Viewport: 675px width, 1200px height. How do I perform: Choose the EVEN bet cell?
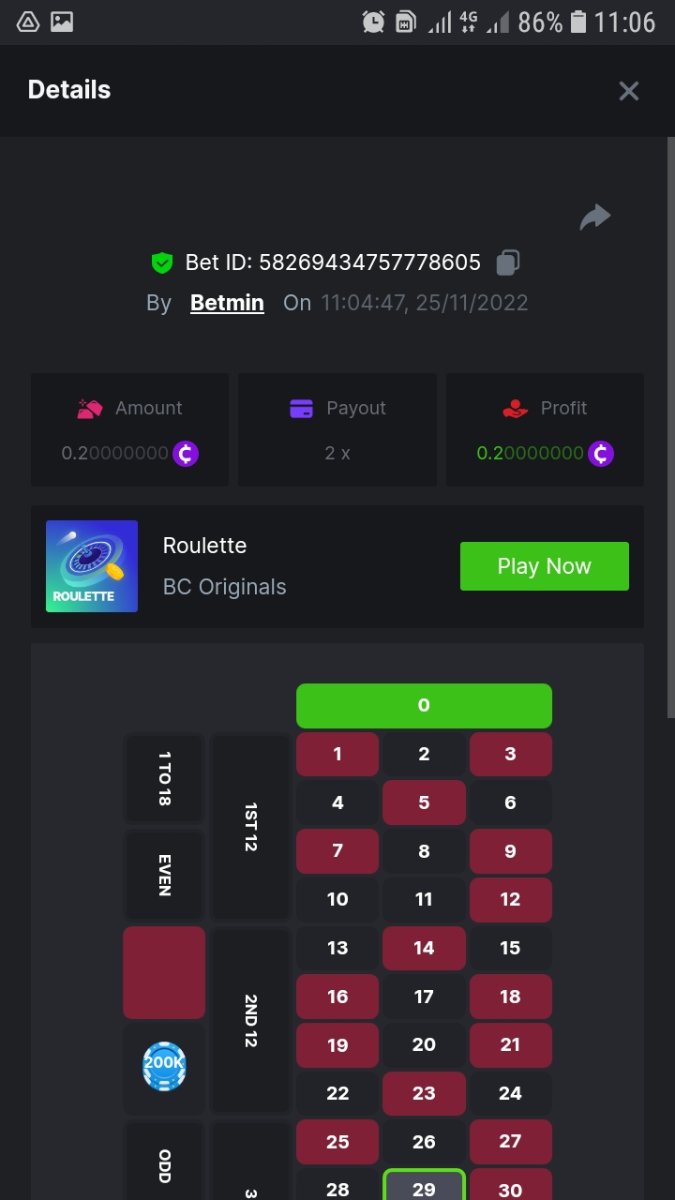(164, 875)
